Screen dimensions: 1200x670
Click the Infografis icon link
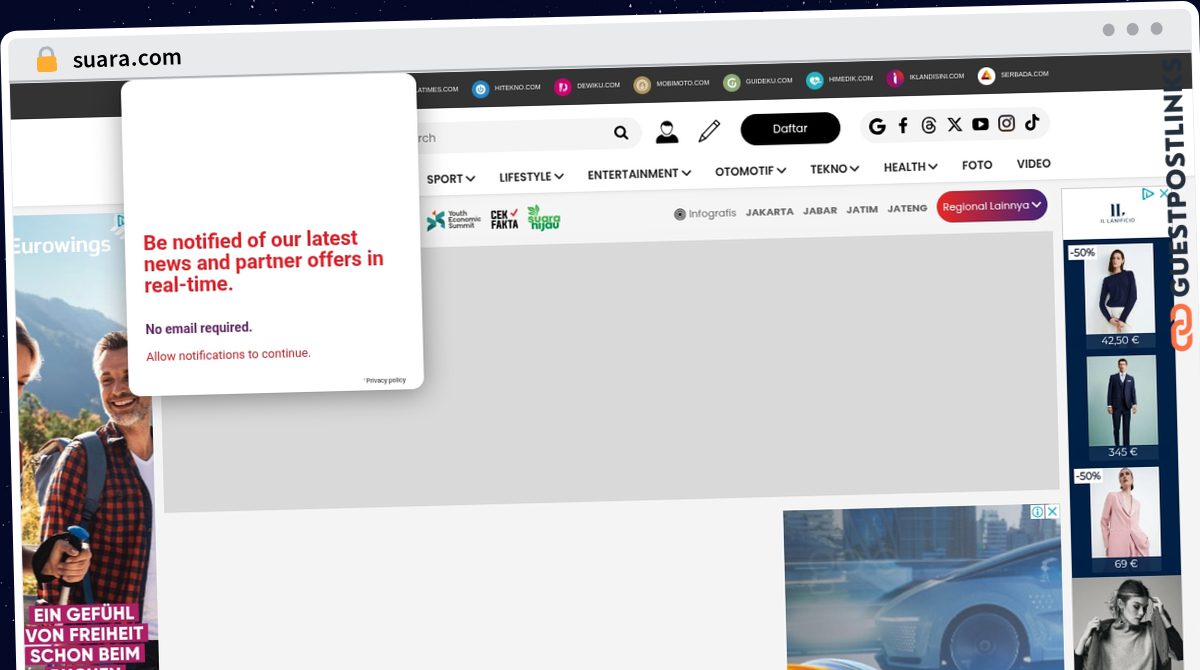(705, 213)
